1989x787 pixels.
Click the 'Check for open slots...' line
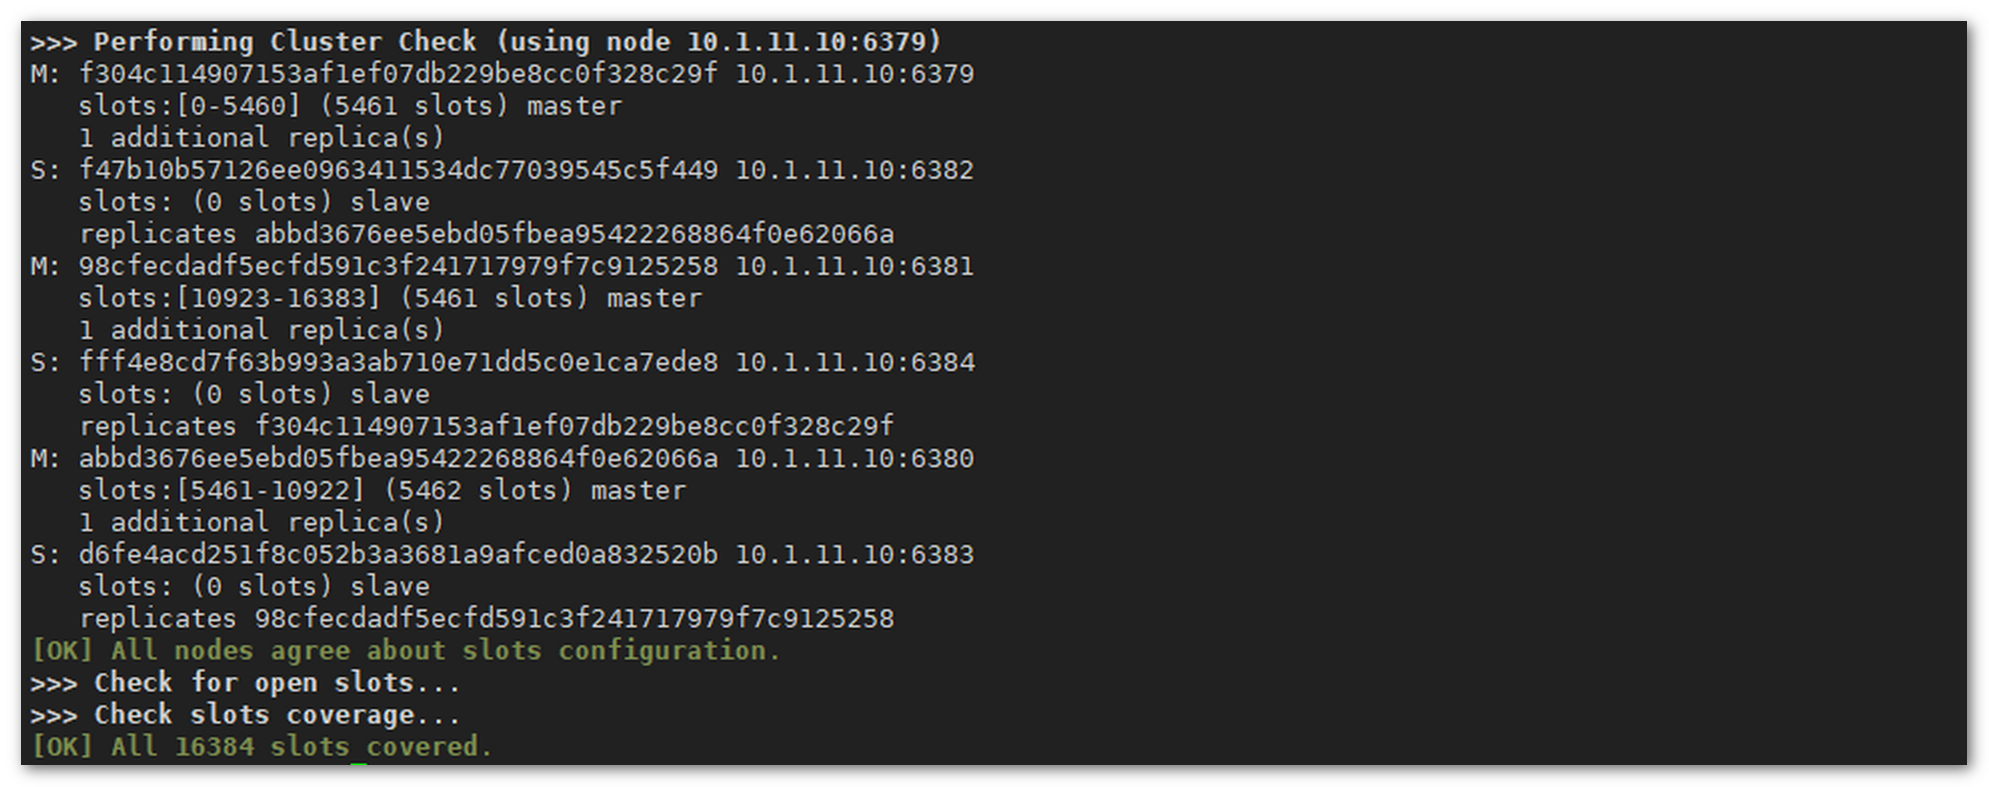[245, 683]
